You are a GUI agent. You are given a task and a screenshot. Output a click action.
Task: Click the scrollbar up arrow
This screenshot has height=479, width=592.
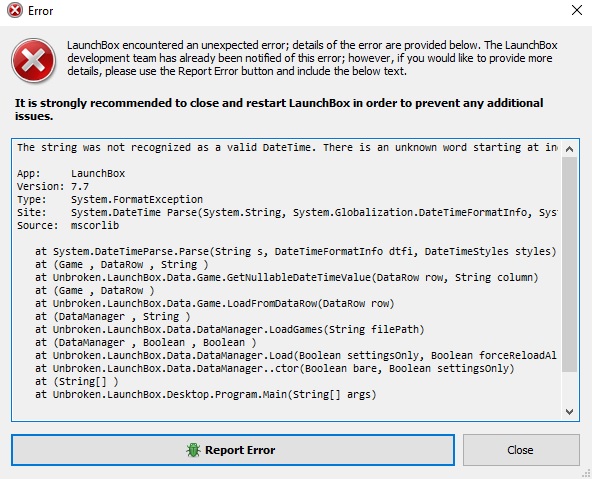pyautogui.click(x=569, y=149)
